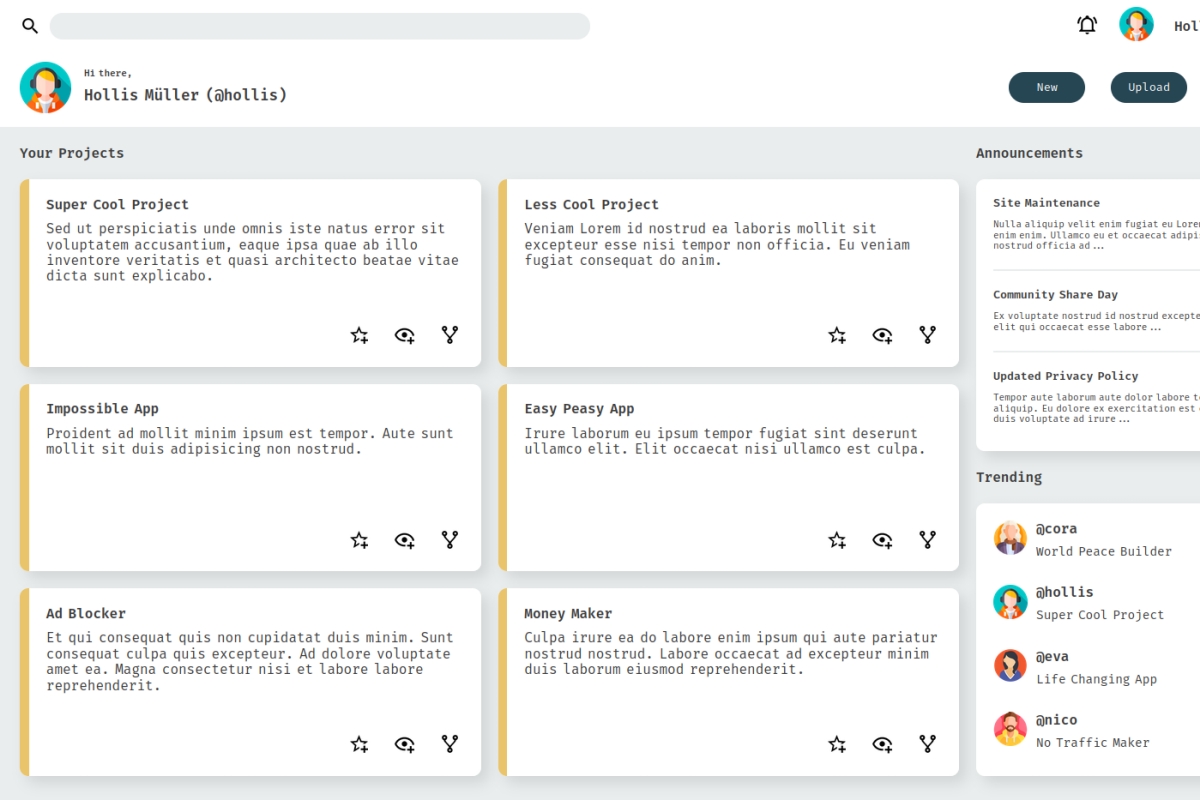Click Hollis Müller's large greeting avatar

click(45, 87)
